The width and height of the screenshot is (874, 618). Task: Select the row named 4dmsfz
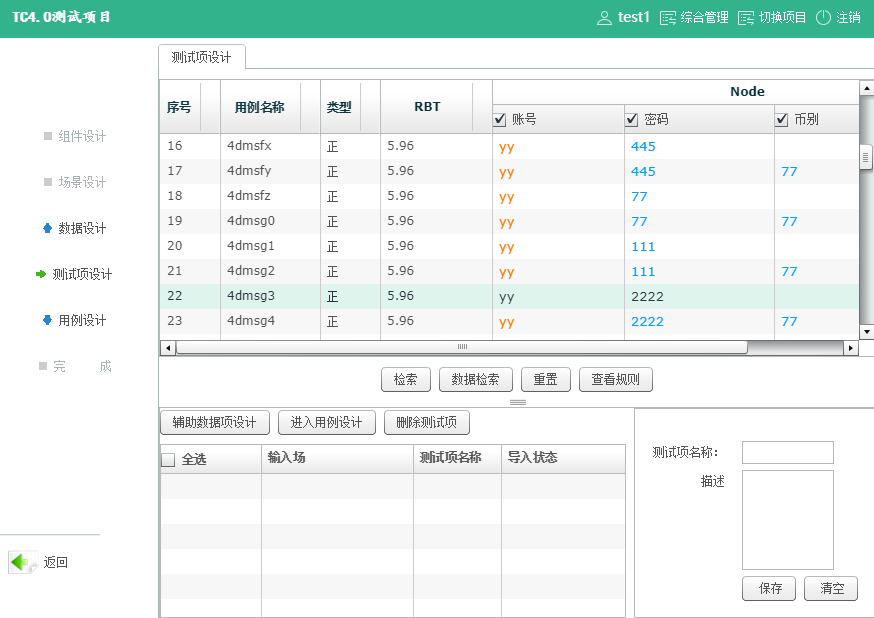(x=509, y=197)
